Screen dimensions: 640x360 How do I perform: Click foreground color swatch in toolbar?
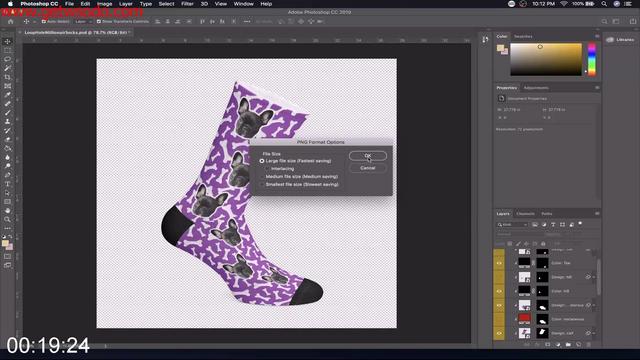pos(5,243)
